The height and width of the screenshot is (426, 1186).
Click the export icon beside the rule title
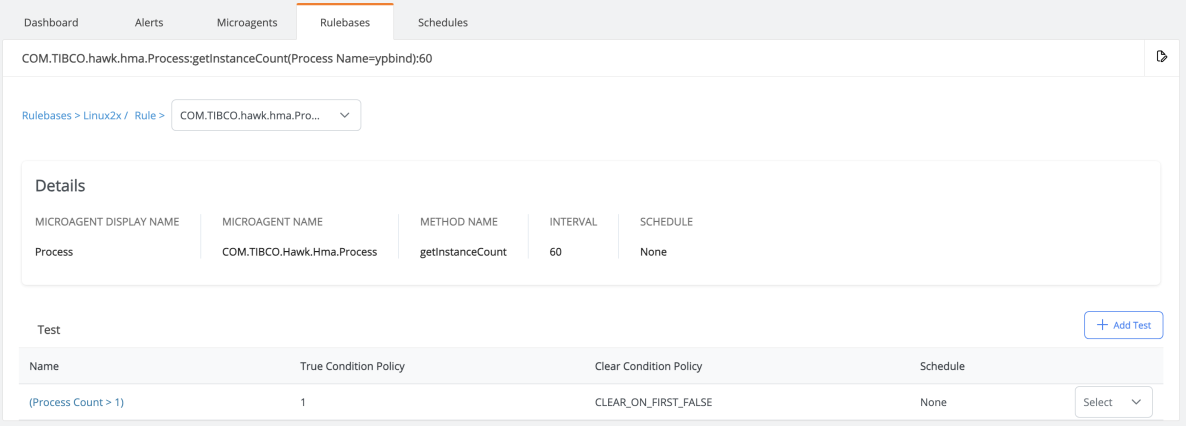pos(1161,57)
